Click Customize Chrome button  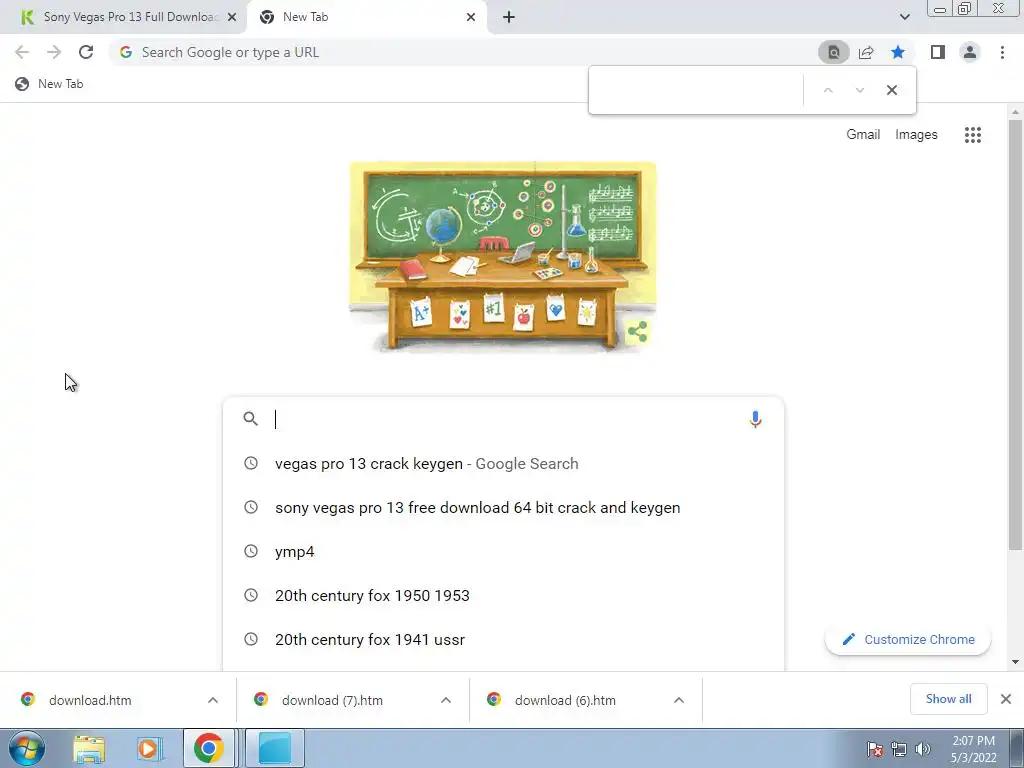pyautogui.click(x=908, y=639)
